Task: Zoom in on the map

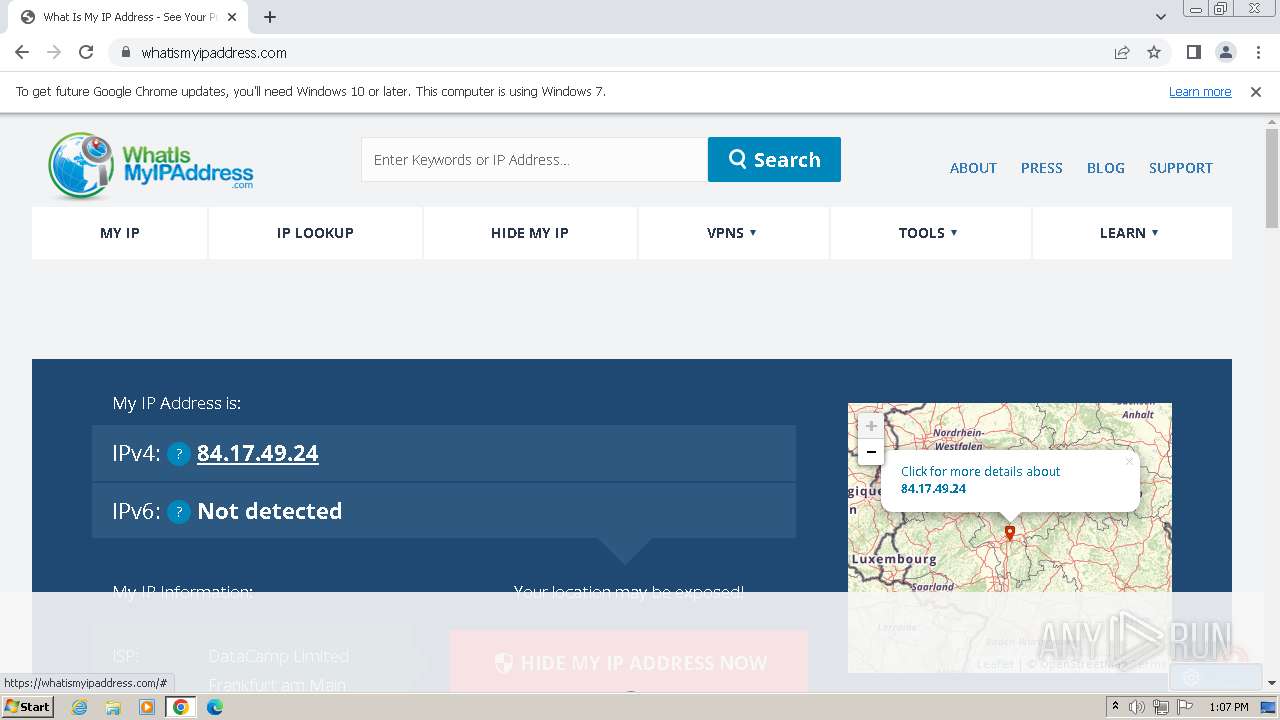Action: point(871,426)
